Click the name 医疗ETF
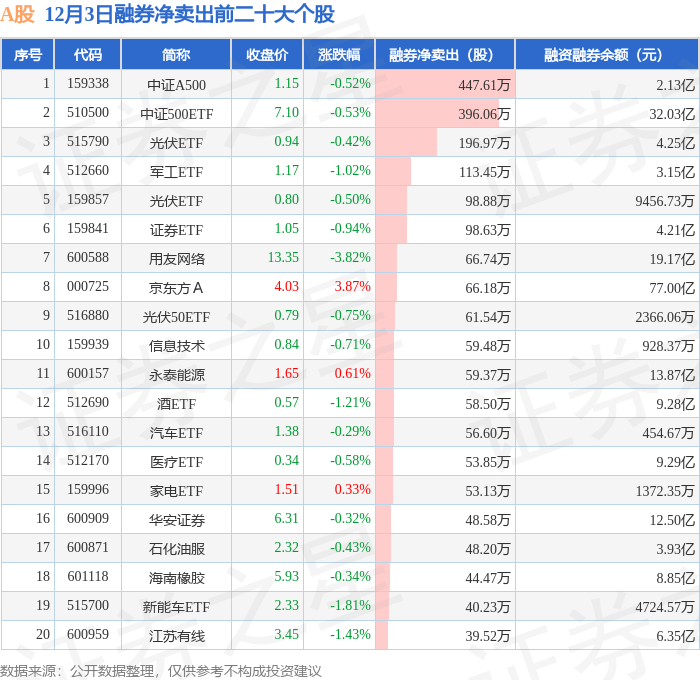The width and height of the screenshot is (700, 680). click(x=176, y=462)
